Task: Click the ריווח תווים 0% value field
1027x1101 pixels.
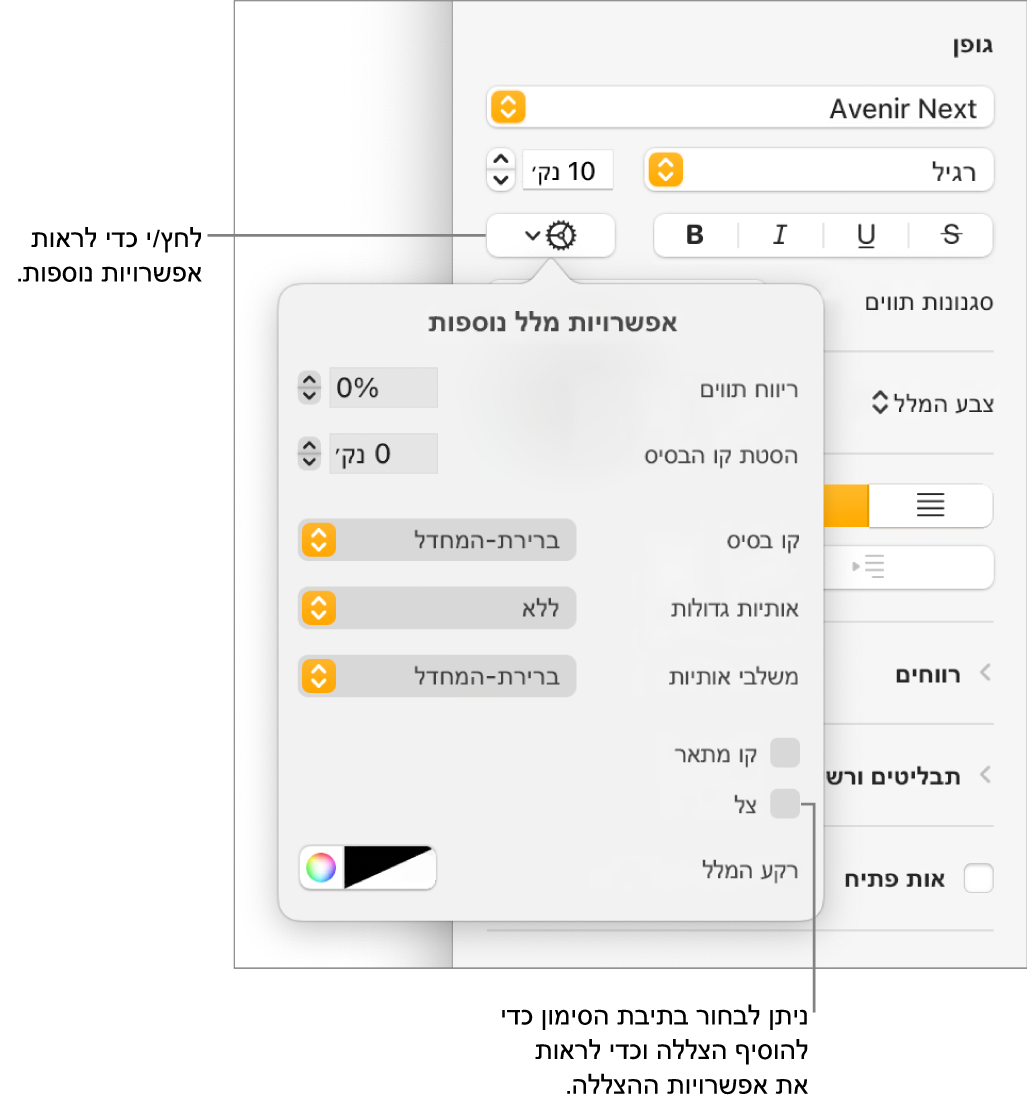Action: [x=383, y=388]
